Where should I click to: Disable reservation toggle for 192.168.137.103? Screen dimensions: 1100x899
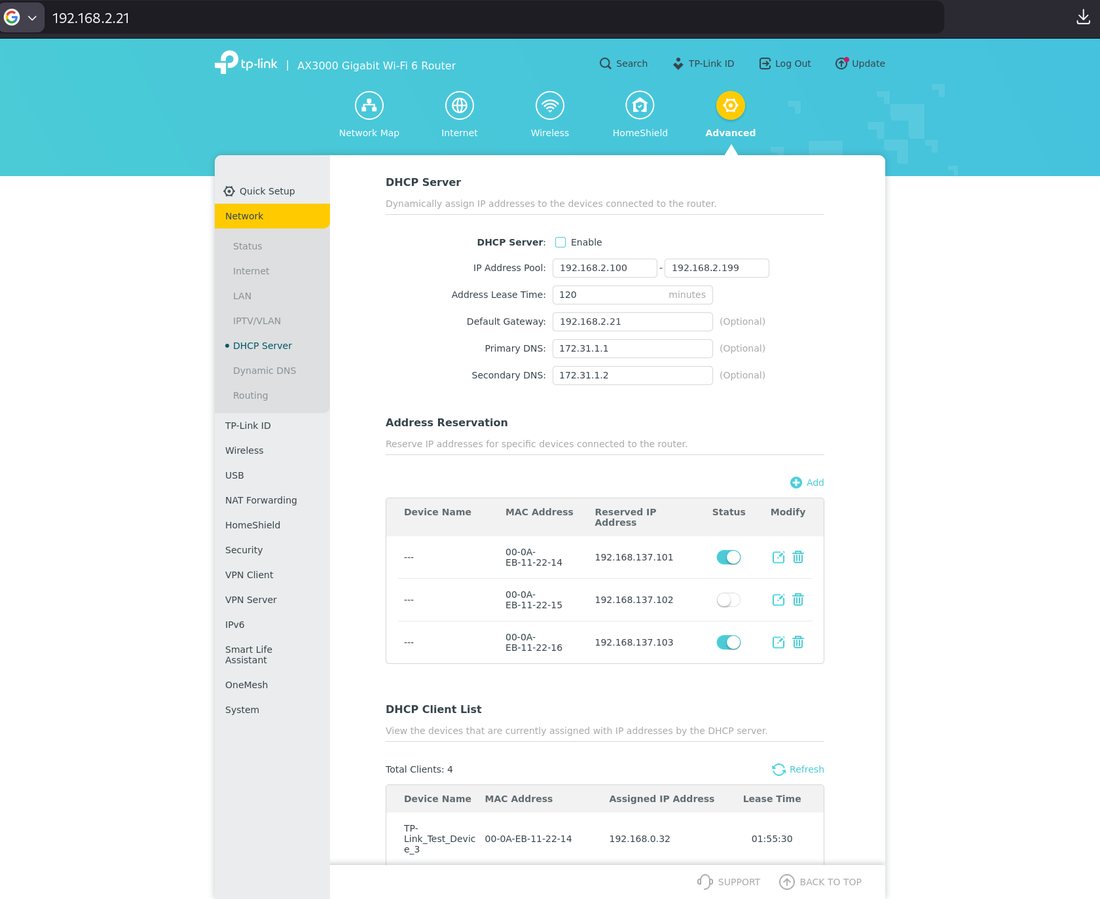[x=728, y=642]
